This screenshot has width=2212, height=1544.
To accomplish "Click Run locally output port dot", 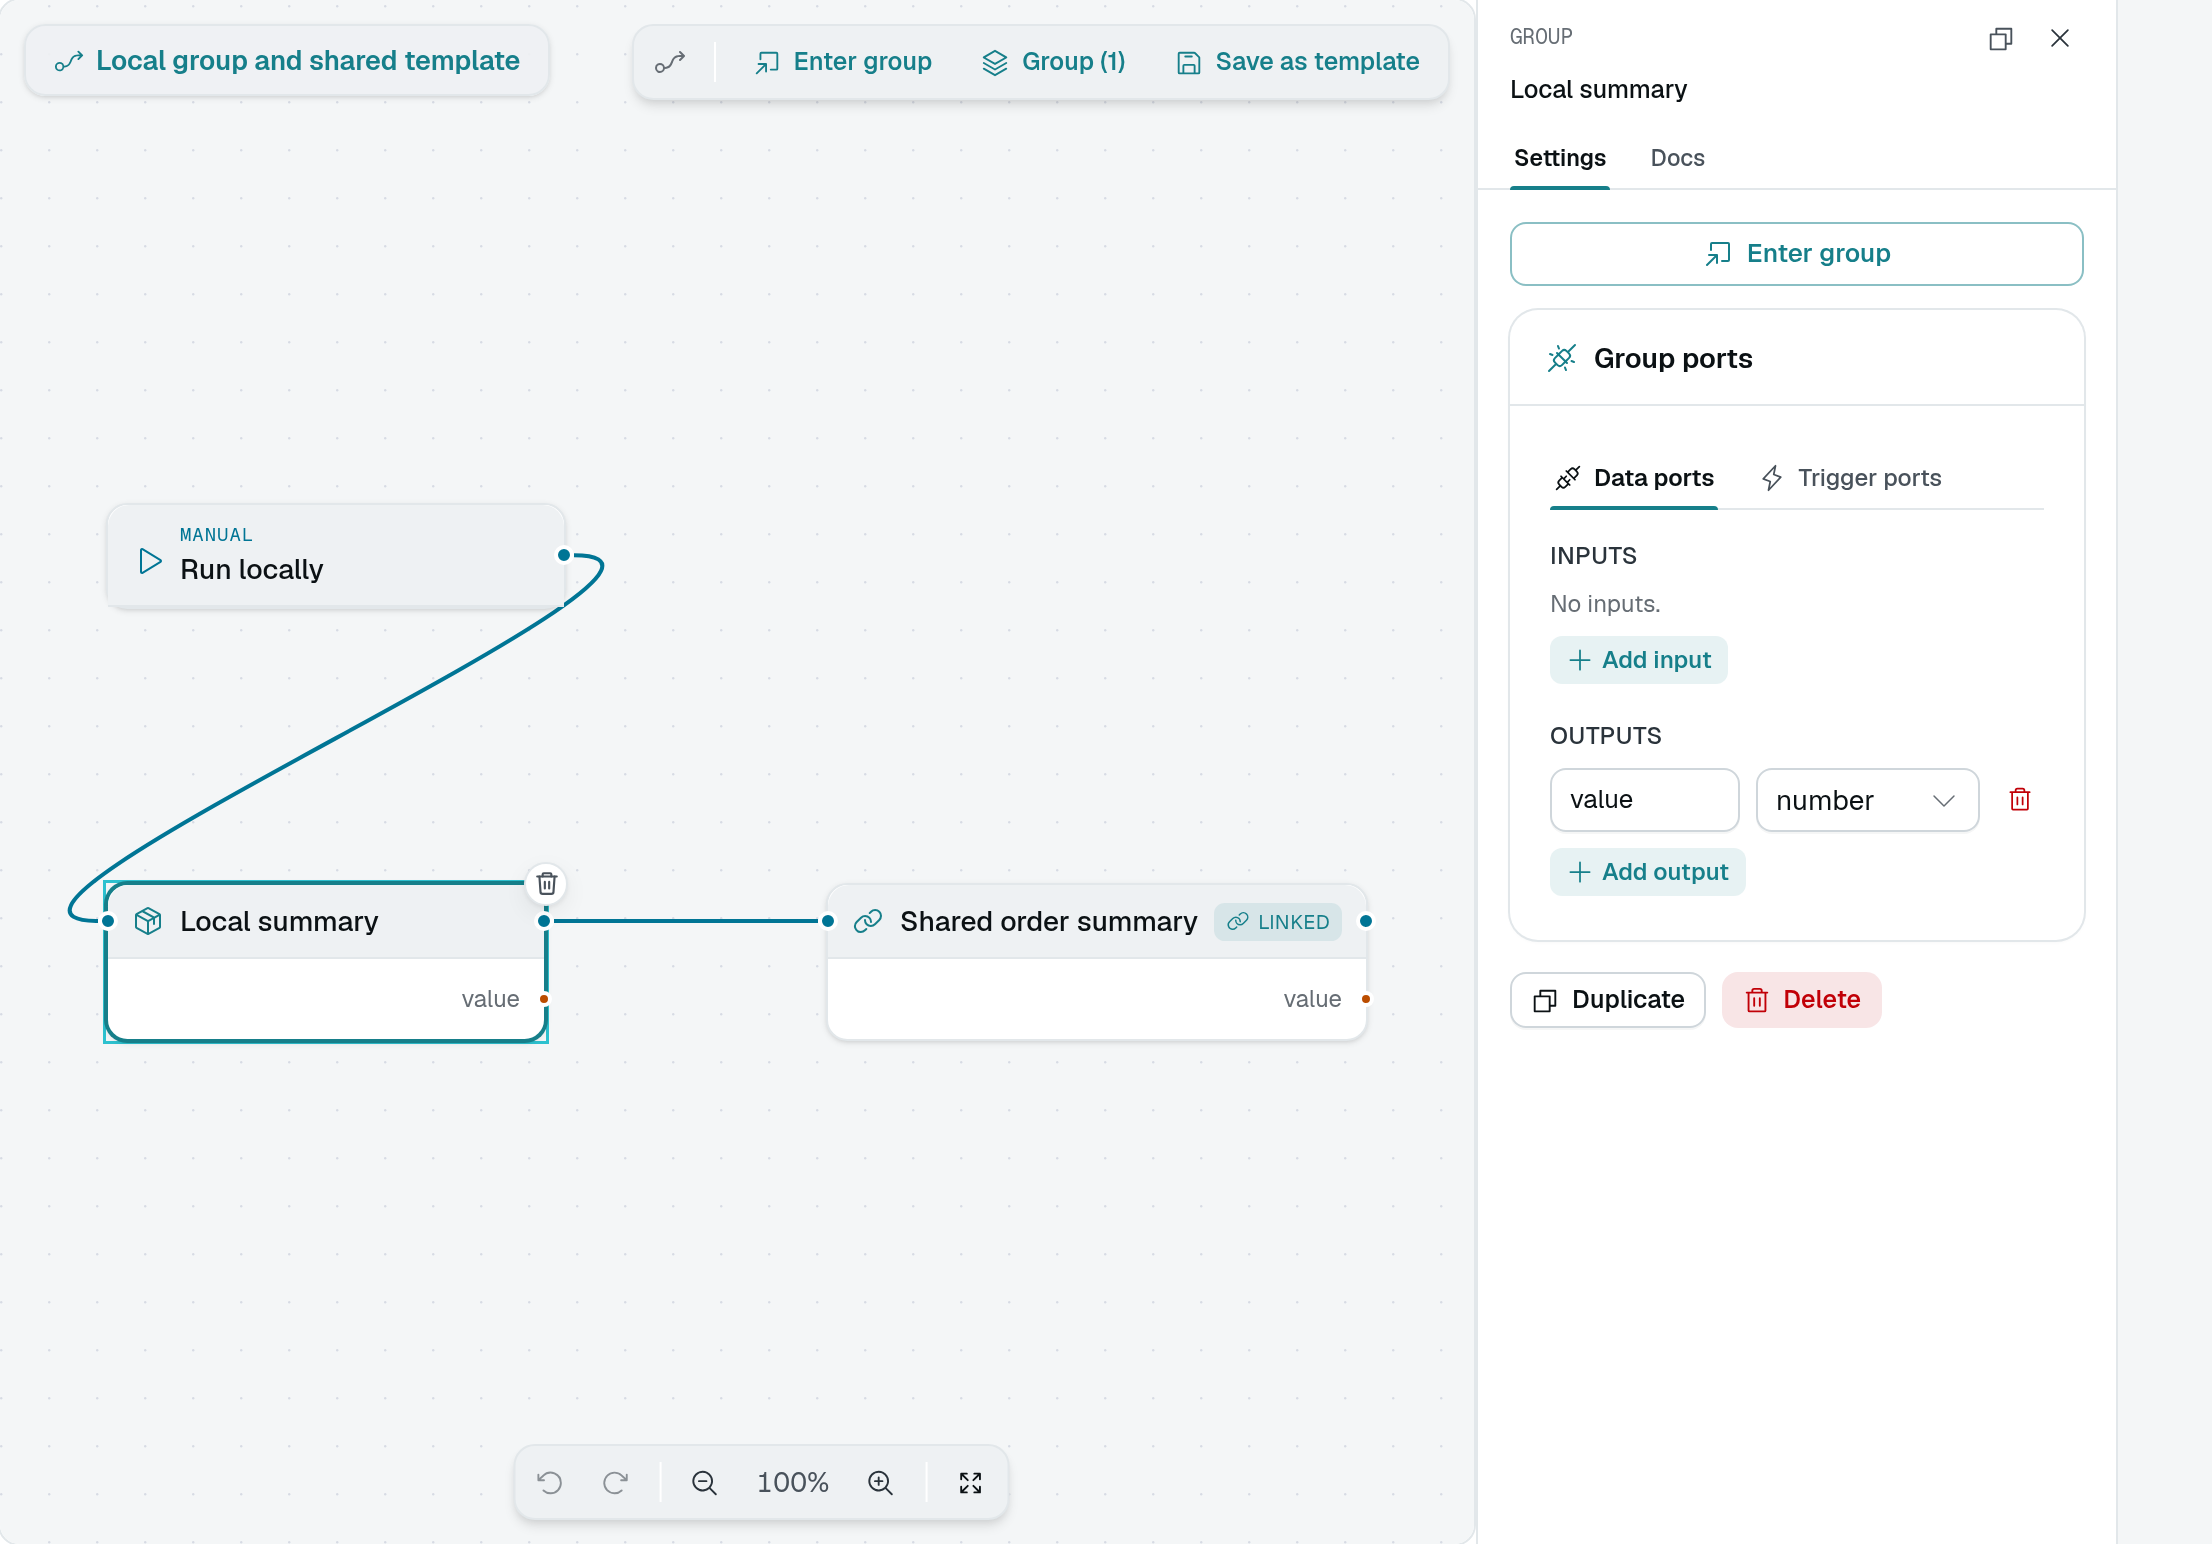I will tap(564, 555).
